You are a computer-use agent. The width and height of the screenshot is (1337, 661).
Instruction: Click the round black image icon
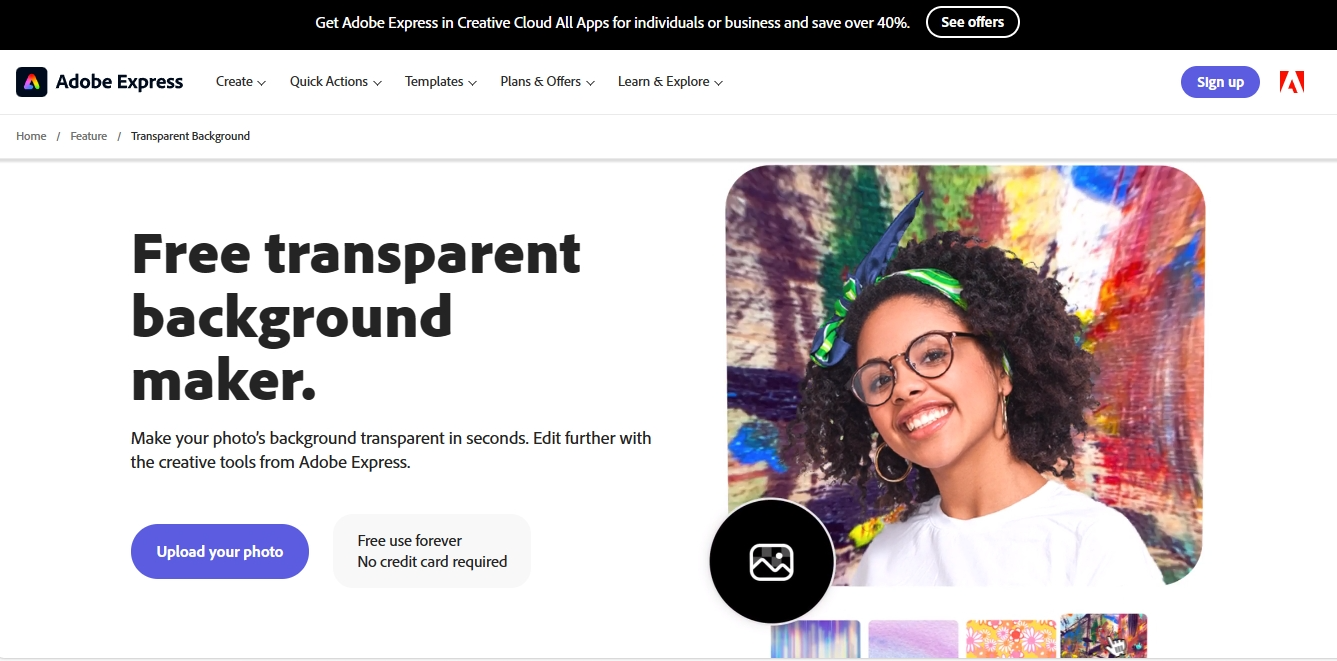771,561
